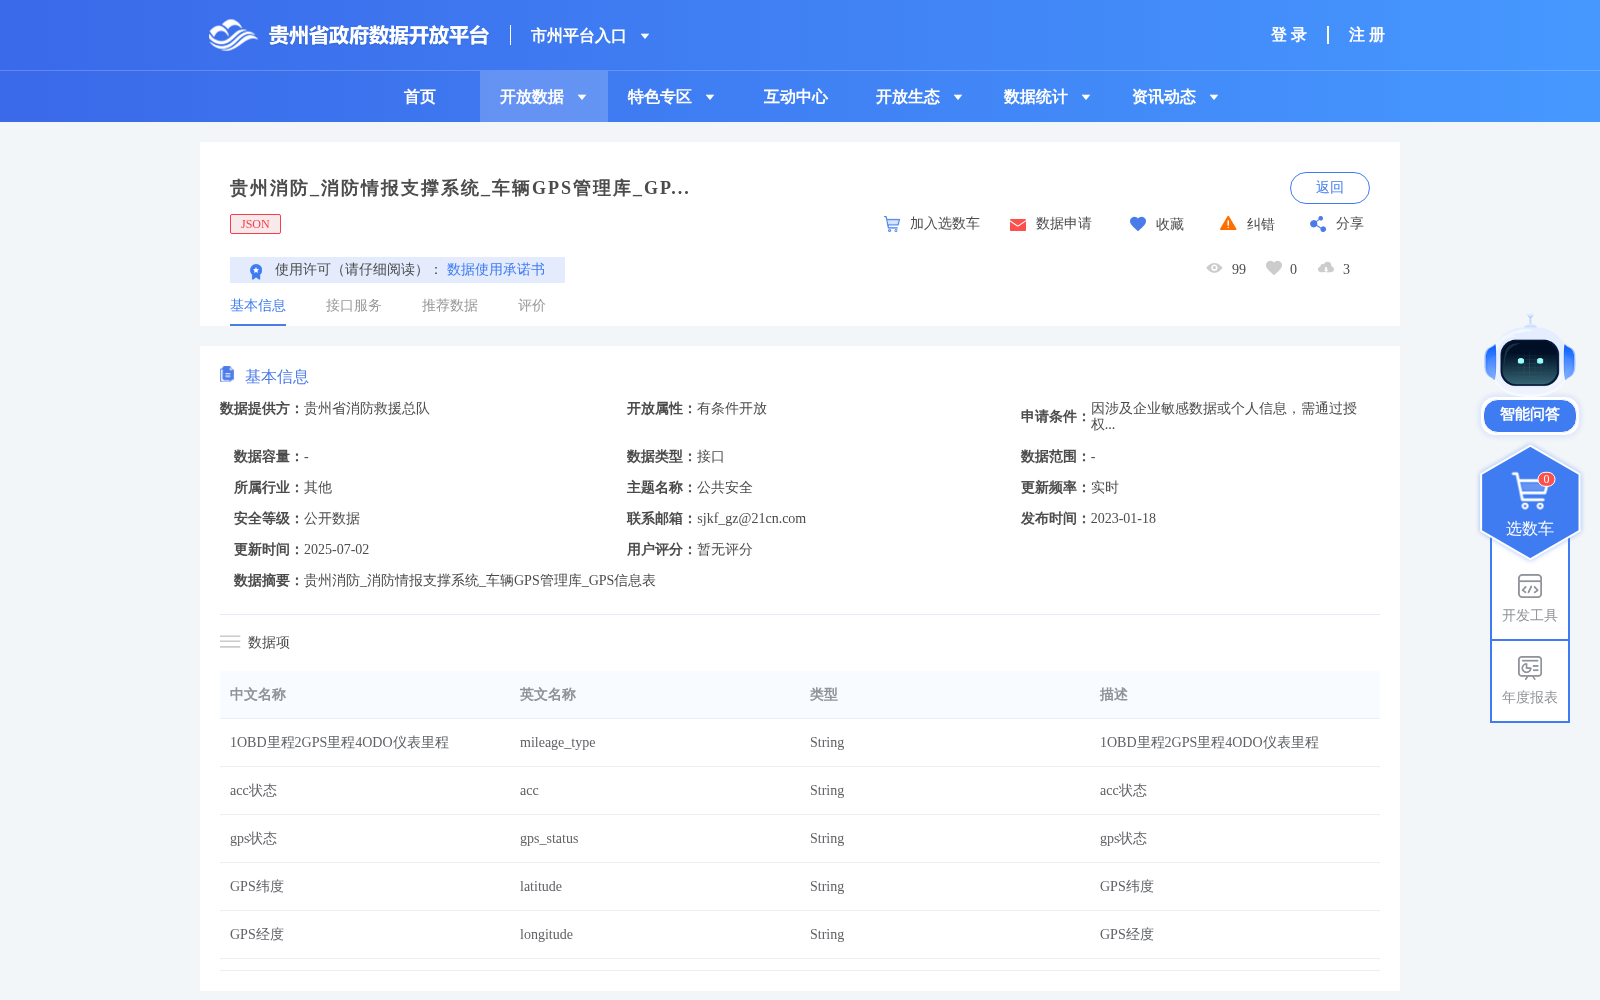Click the 注册 link

click(x=1367, y=35)
